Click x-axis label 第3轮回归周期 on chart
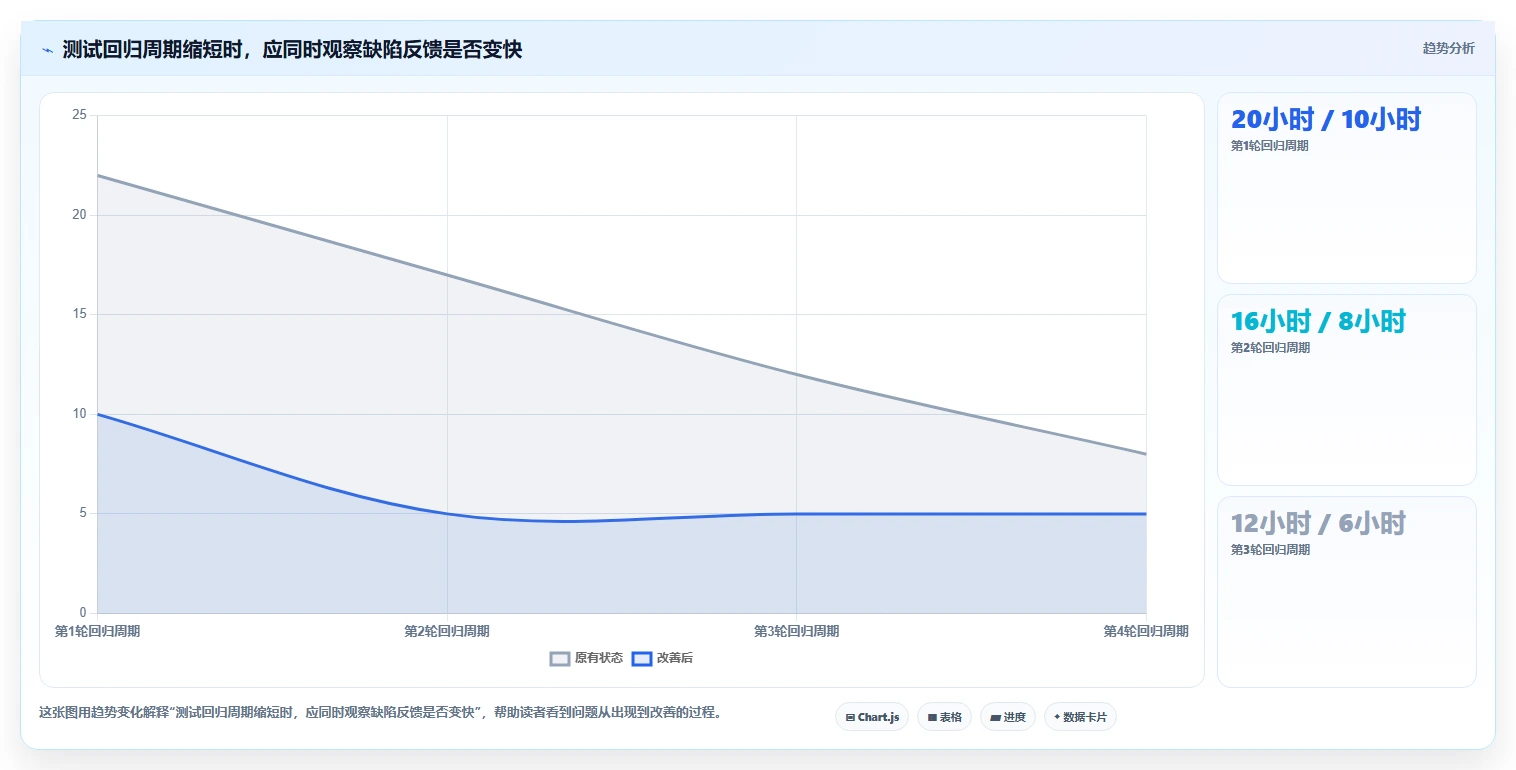Screen dimensions: 1516x770 [796, 631]
